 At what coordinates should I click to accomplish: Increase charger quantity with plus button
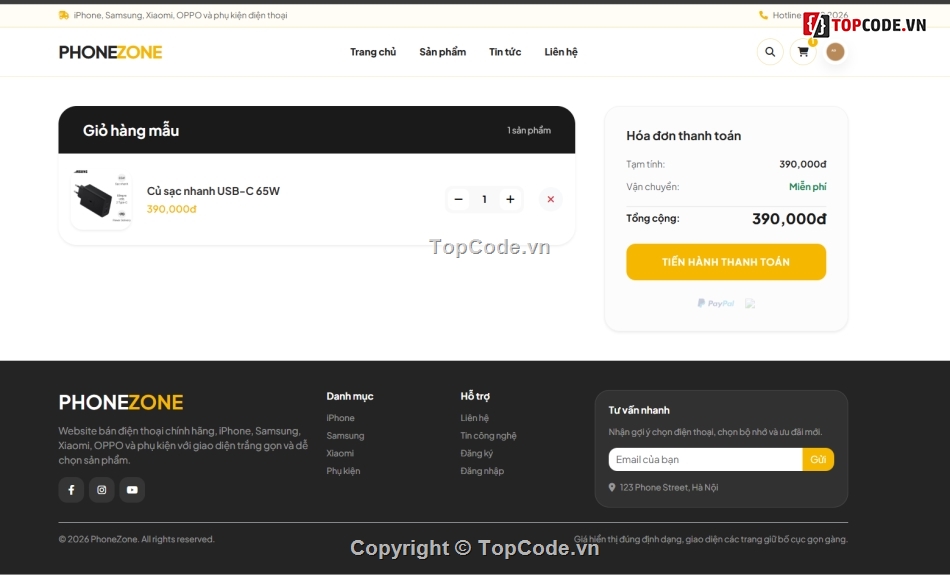click(510, 199)
